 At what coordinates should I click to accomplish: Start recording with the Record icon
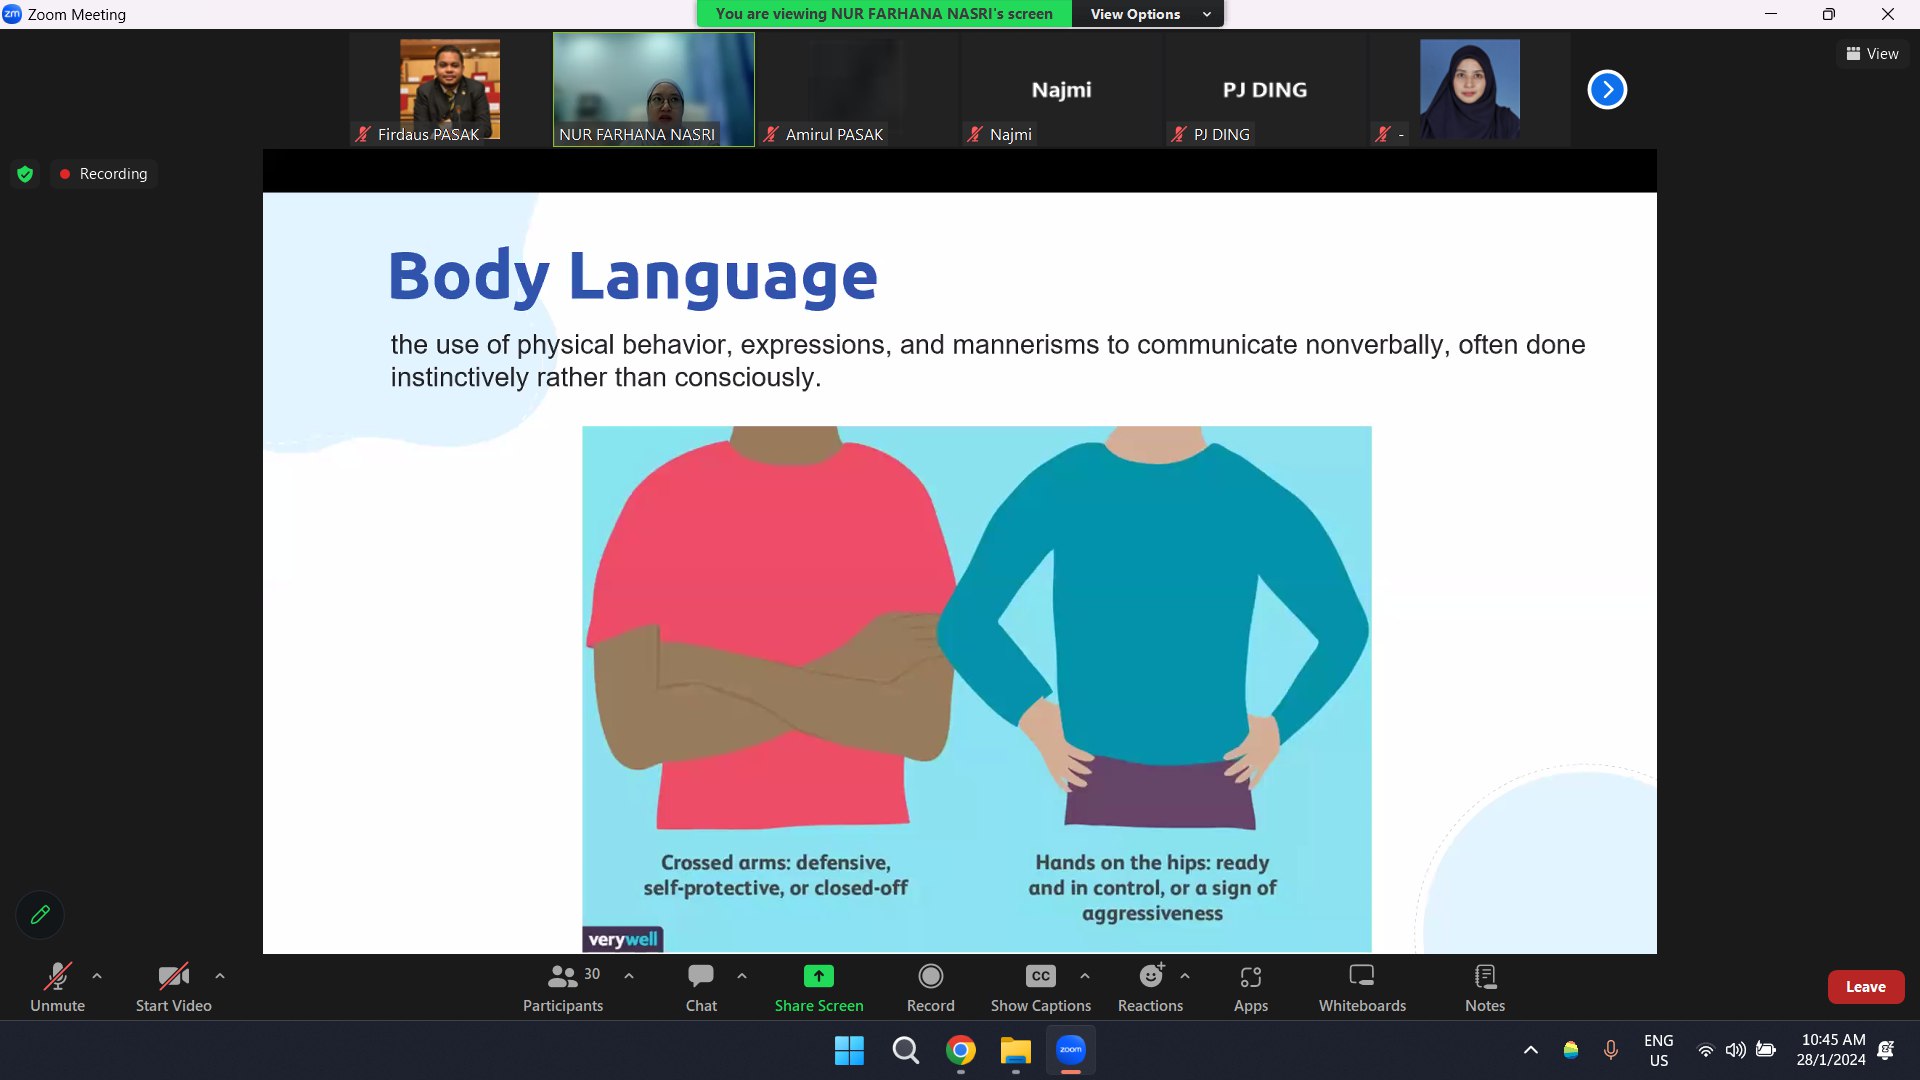coord(930,976)
